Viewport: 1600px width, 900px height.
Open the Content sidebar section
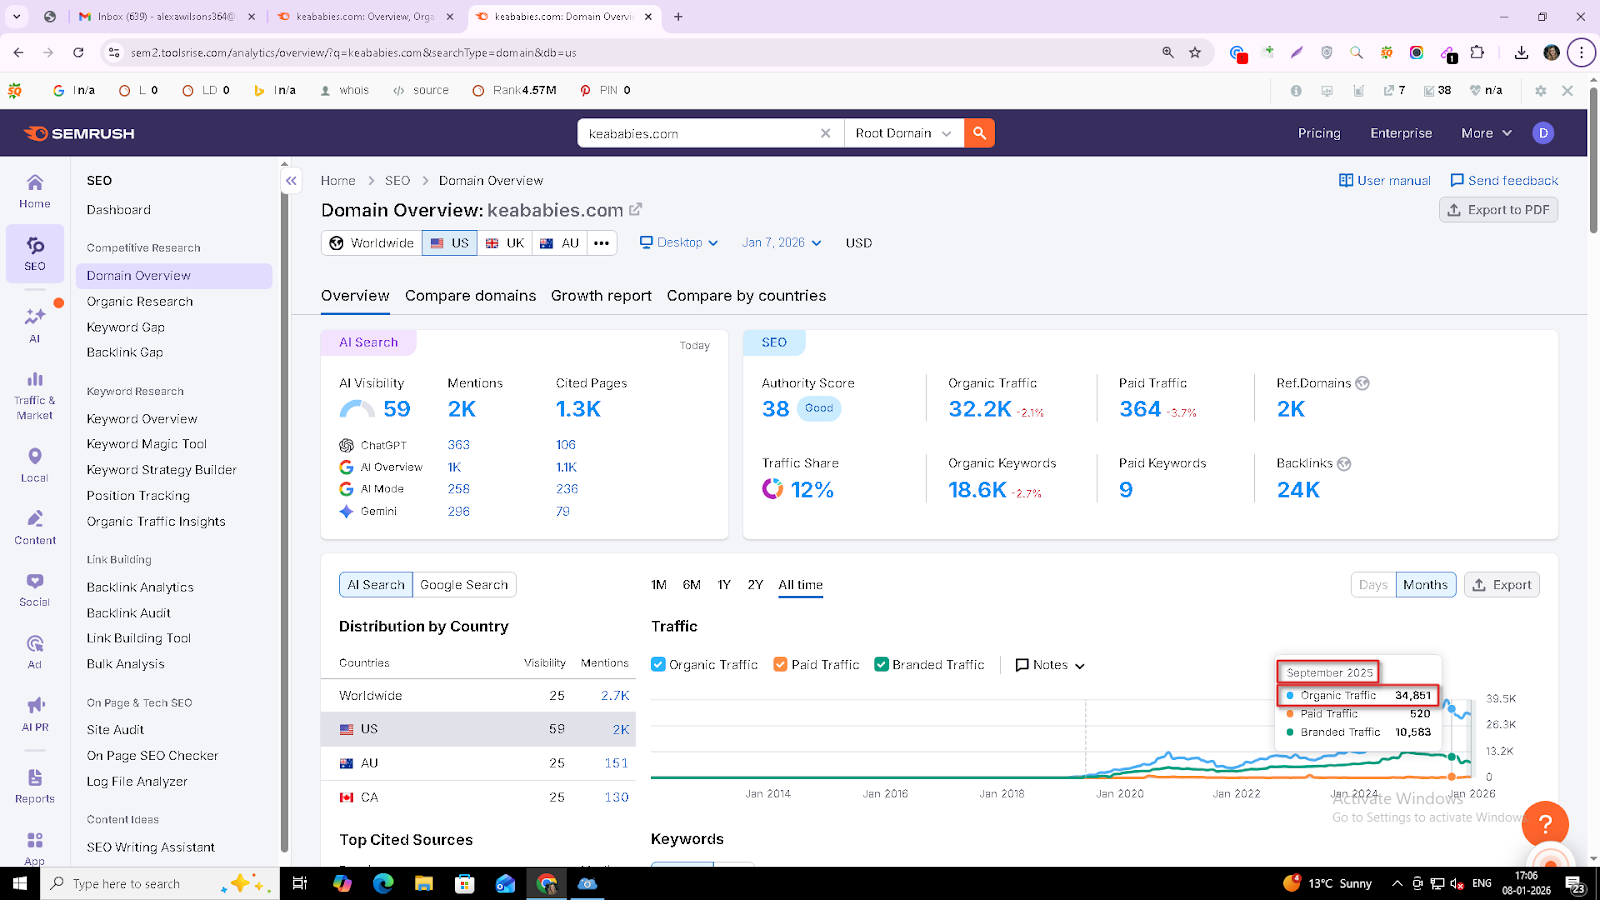(35, 527)
